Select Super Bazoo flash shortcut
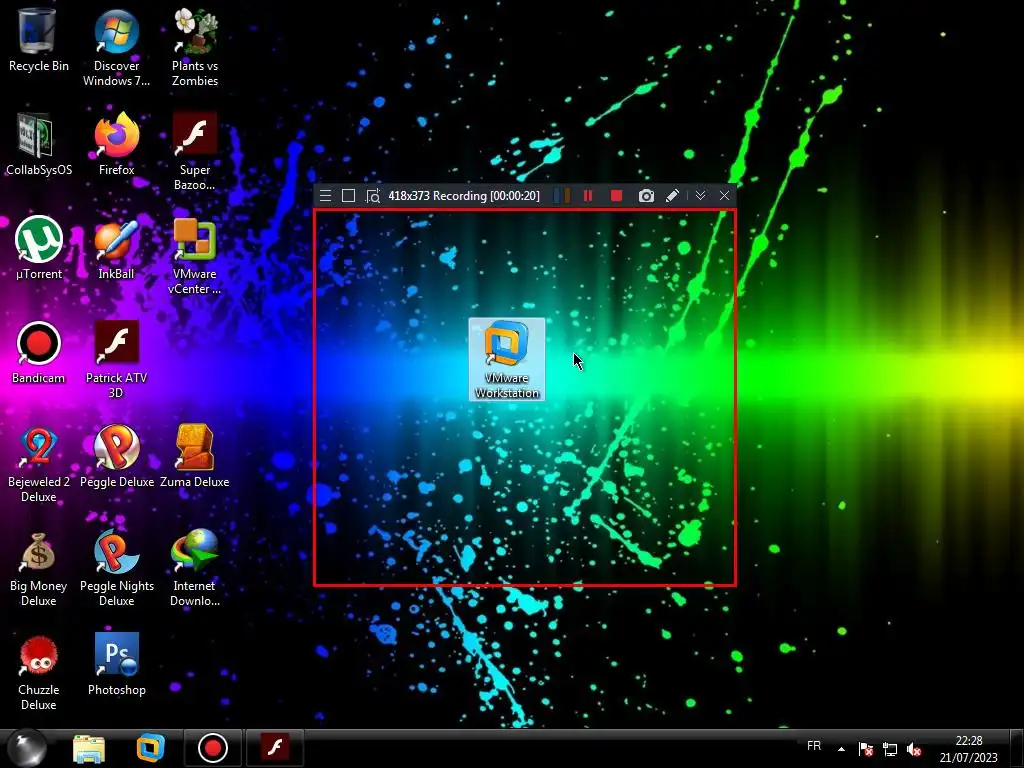 click(x=195, y=152)
